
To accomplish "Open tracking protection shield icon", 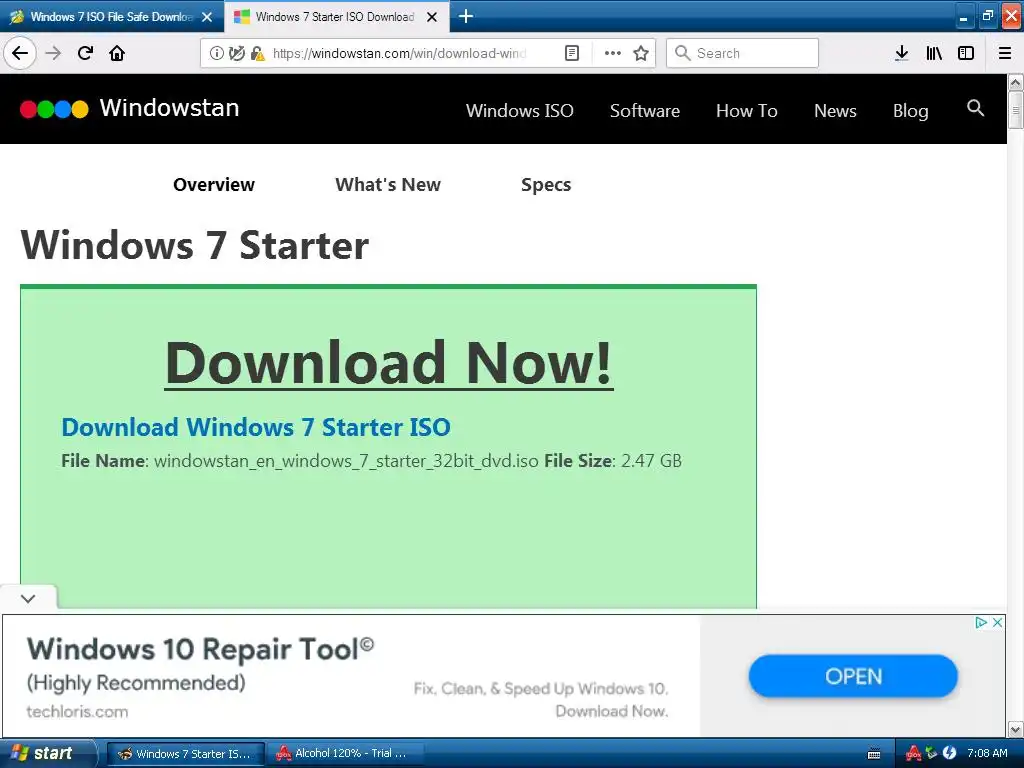I will (237, 53).
